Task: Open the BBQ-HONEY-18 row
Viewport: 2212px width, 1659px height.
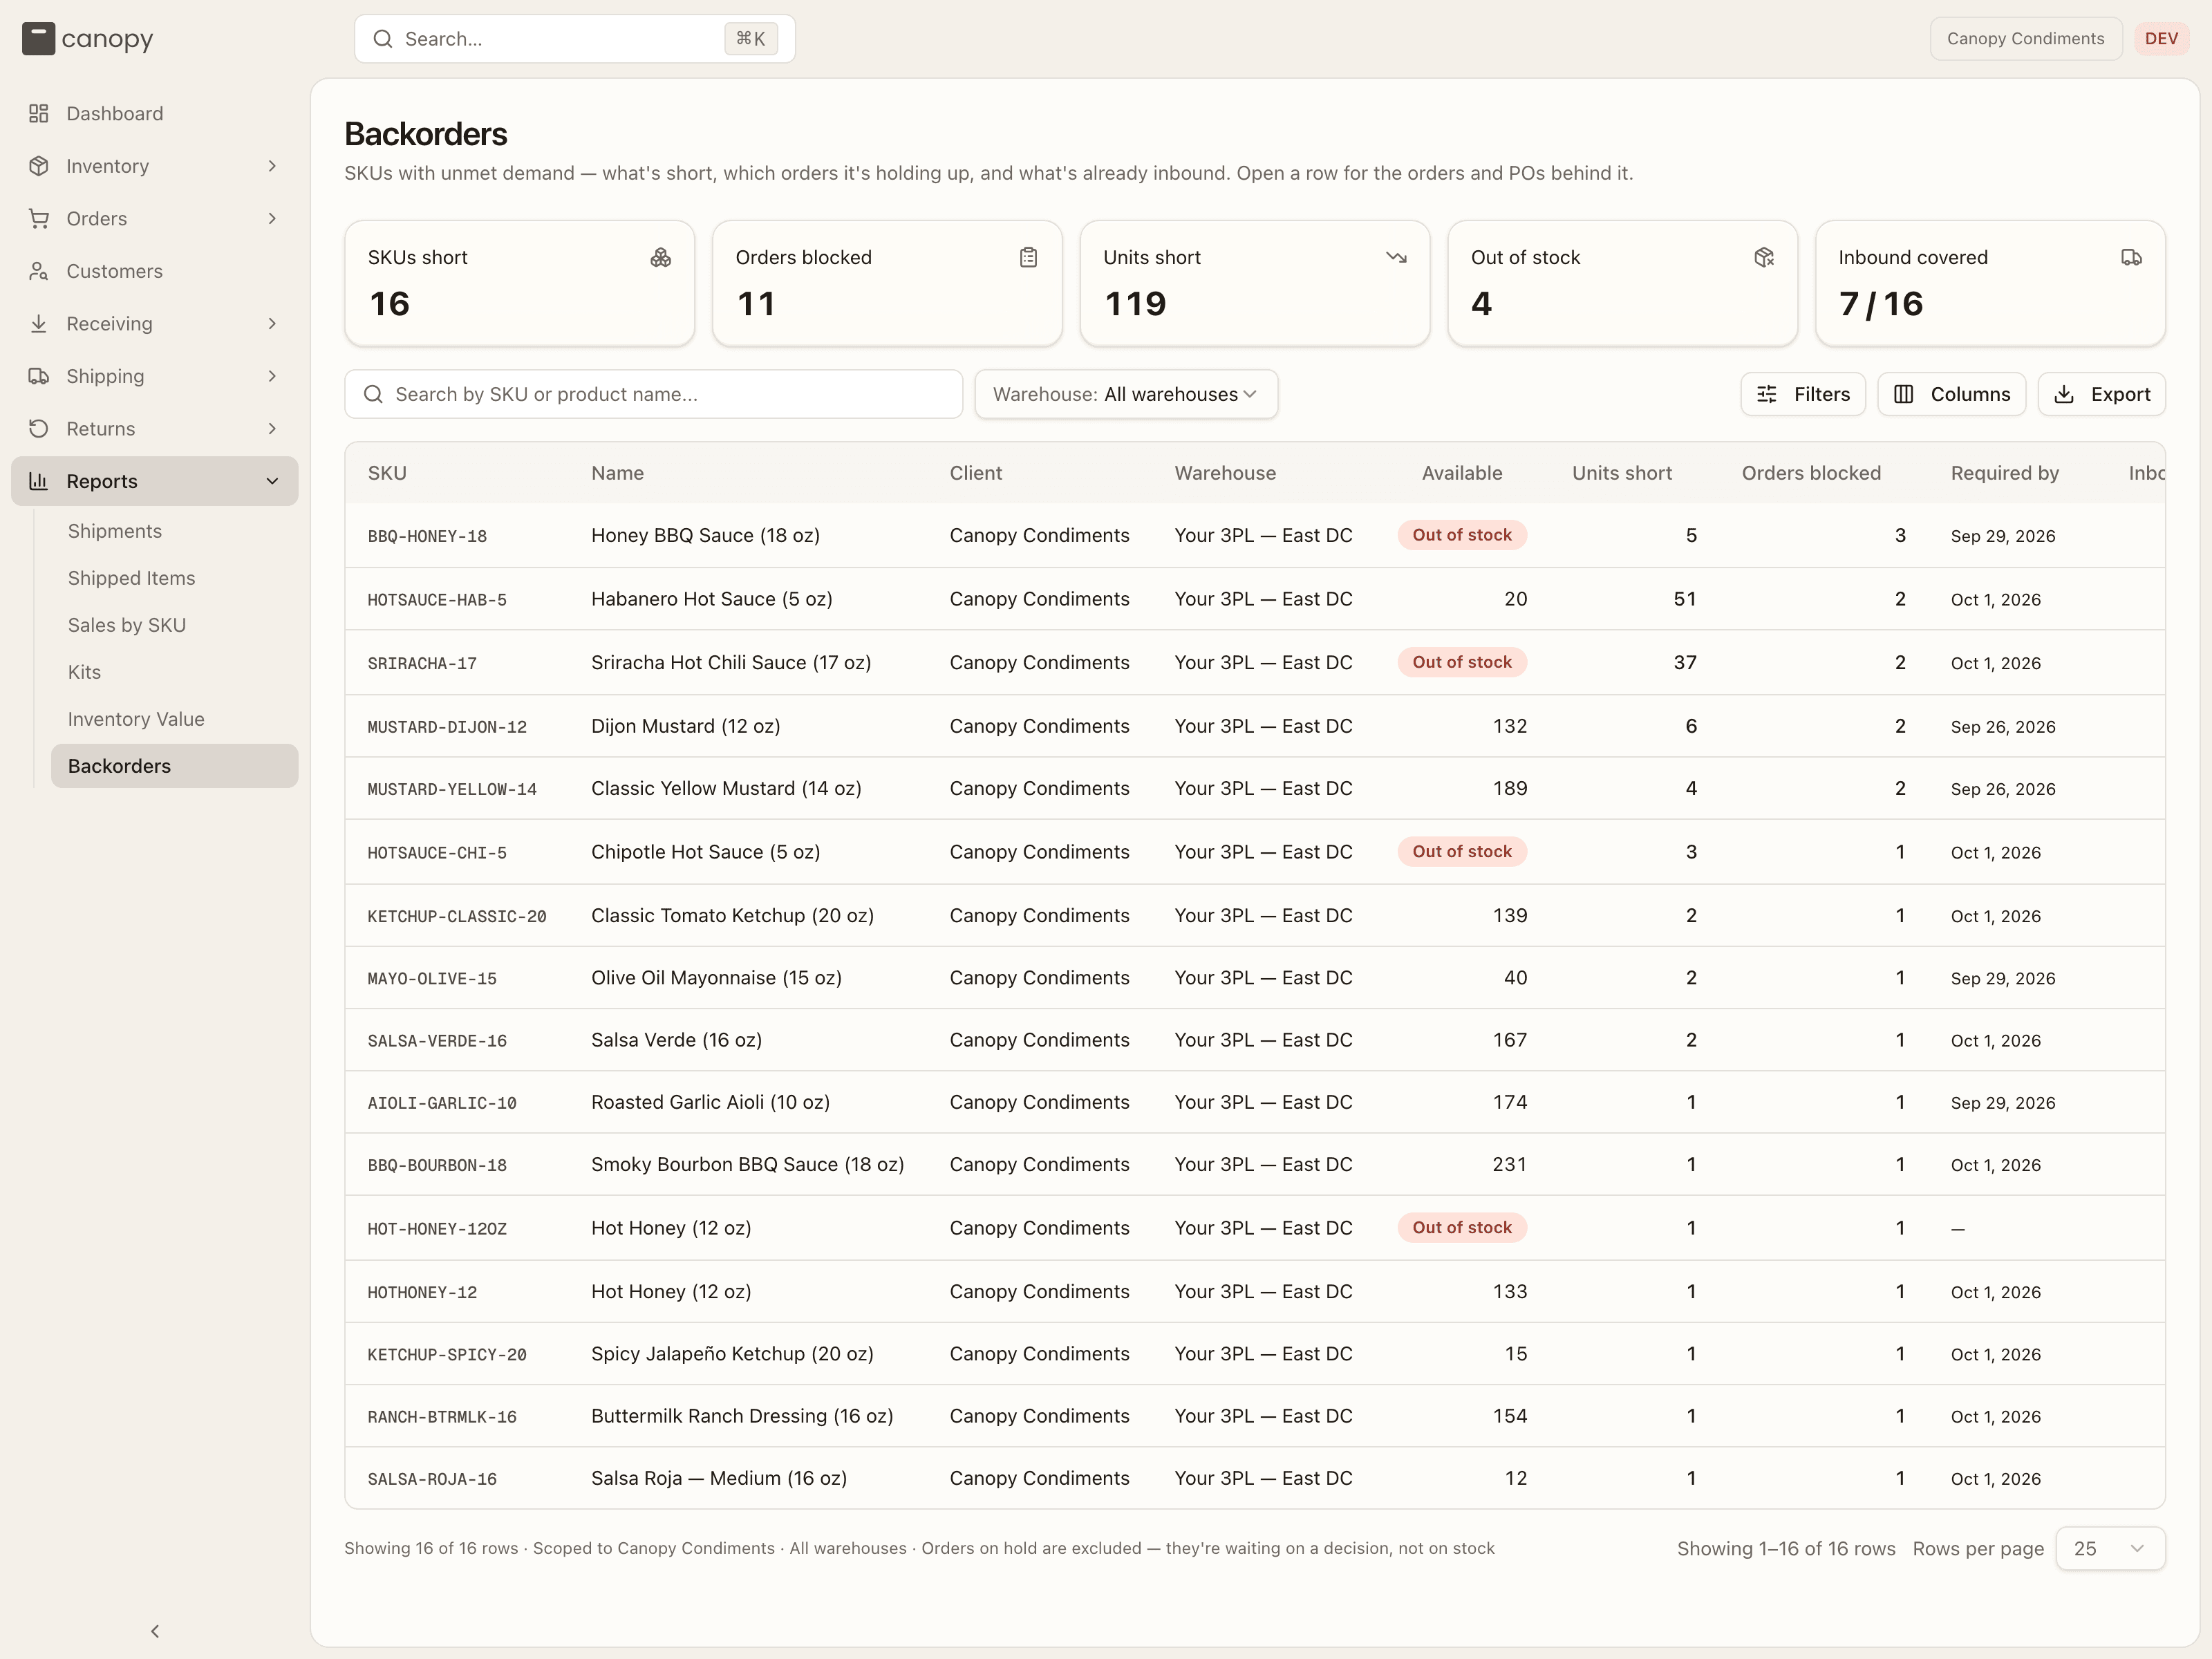Action: [x=1254, y=535]
